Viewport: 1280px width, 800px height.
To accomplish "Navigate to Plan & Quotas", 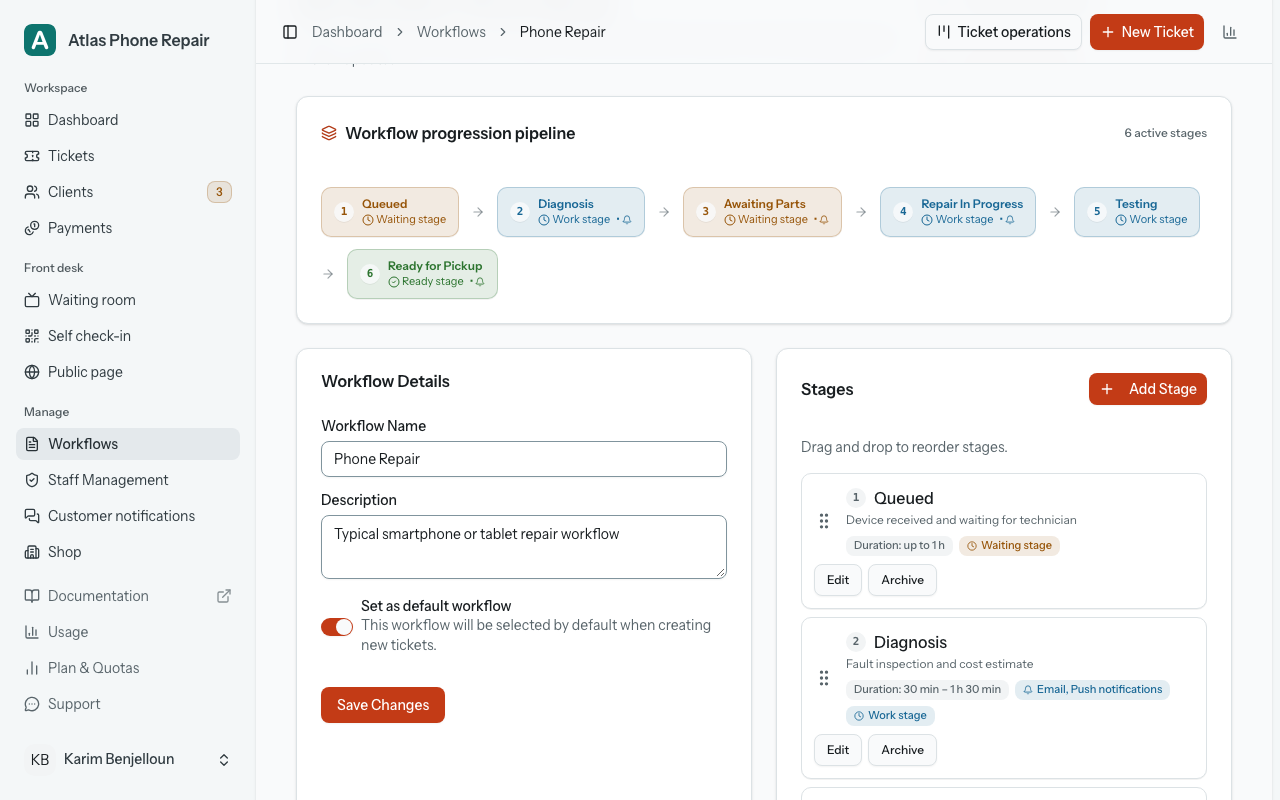I will coord(128,668).
